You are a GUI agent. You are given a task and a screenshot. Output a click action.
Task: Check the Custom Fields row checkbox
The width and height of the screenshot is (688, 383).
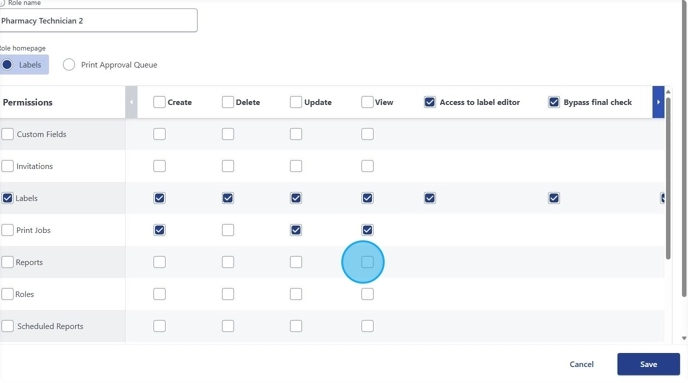click(7, 134)
